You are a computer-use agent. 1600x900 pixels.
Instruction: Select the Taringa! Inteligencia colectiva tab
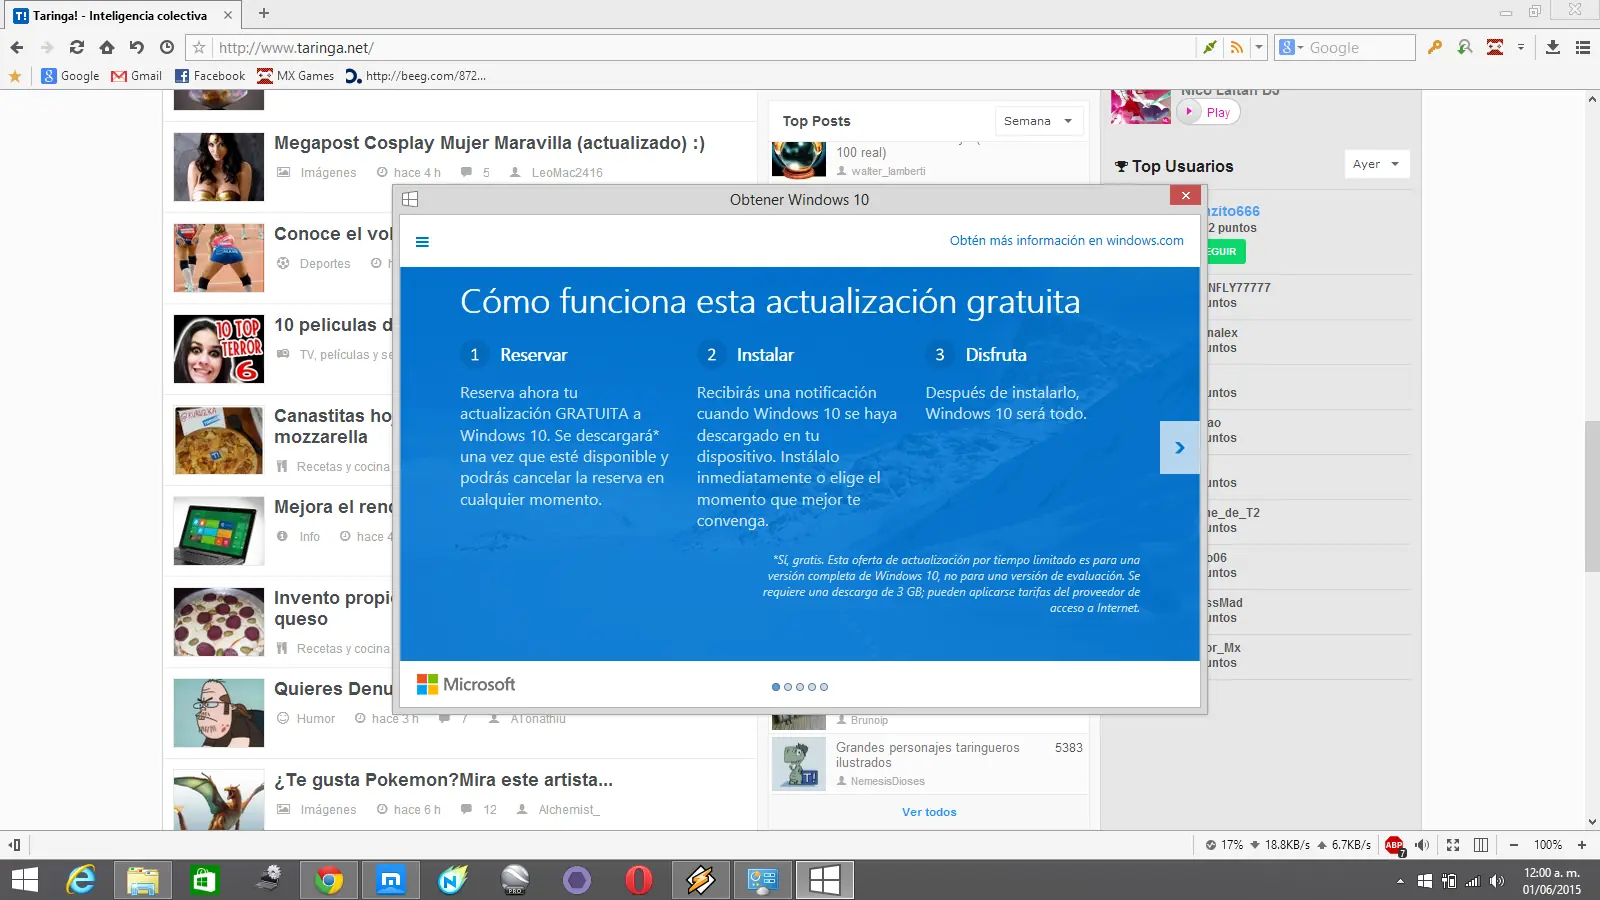(x=120, y=15)
